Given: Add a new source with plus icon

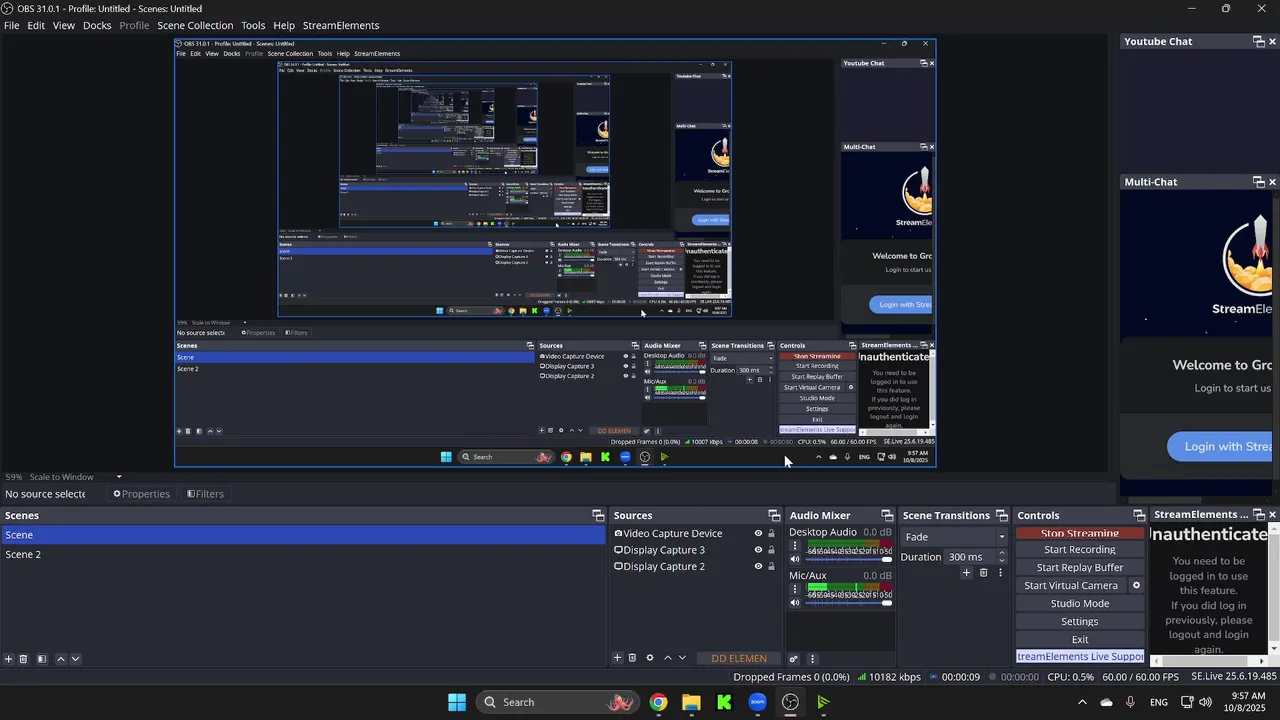Looking at the screenshot, I should pos(617,658).
